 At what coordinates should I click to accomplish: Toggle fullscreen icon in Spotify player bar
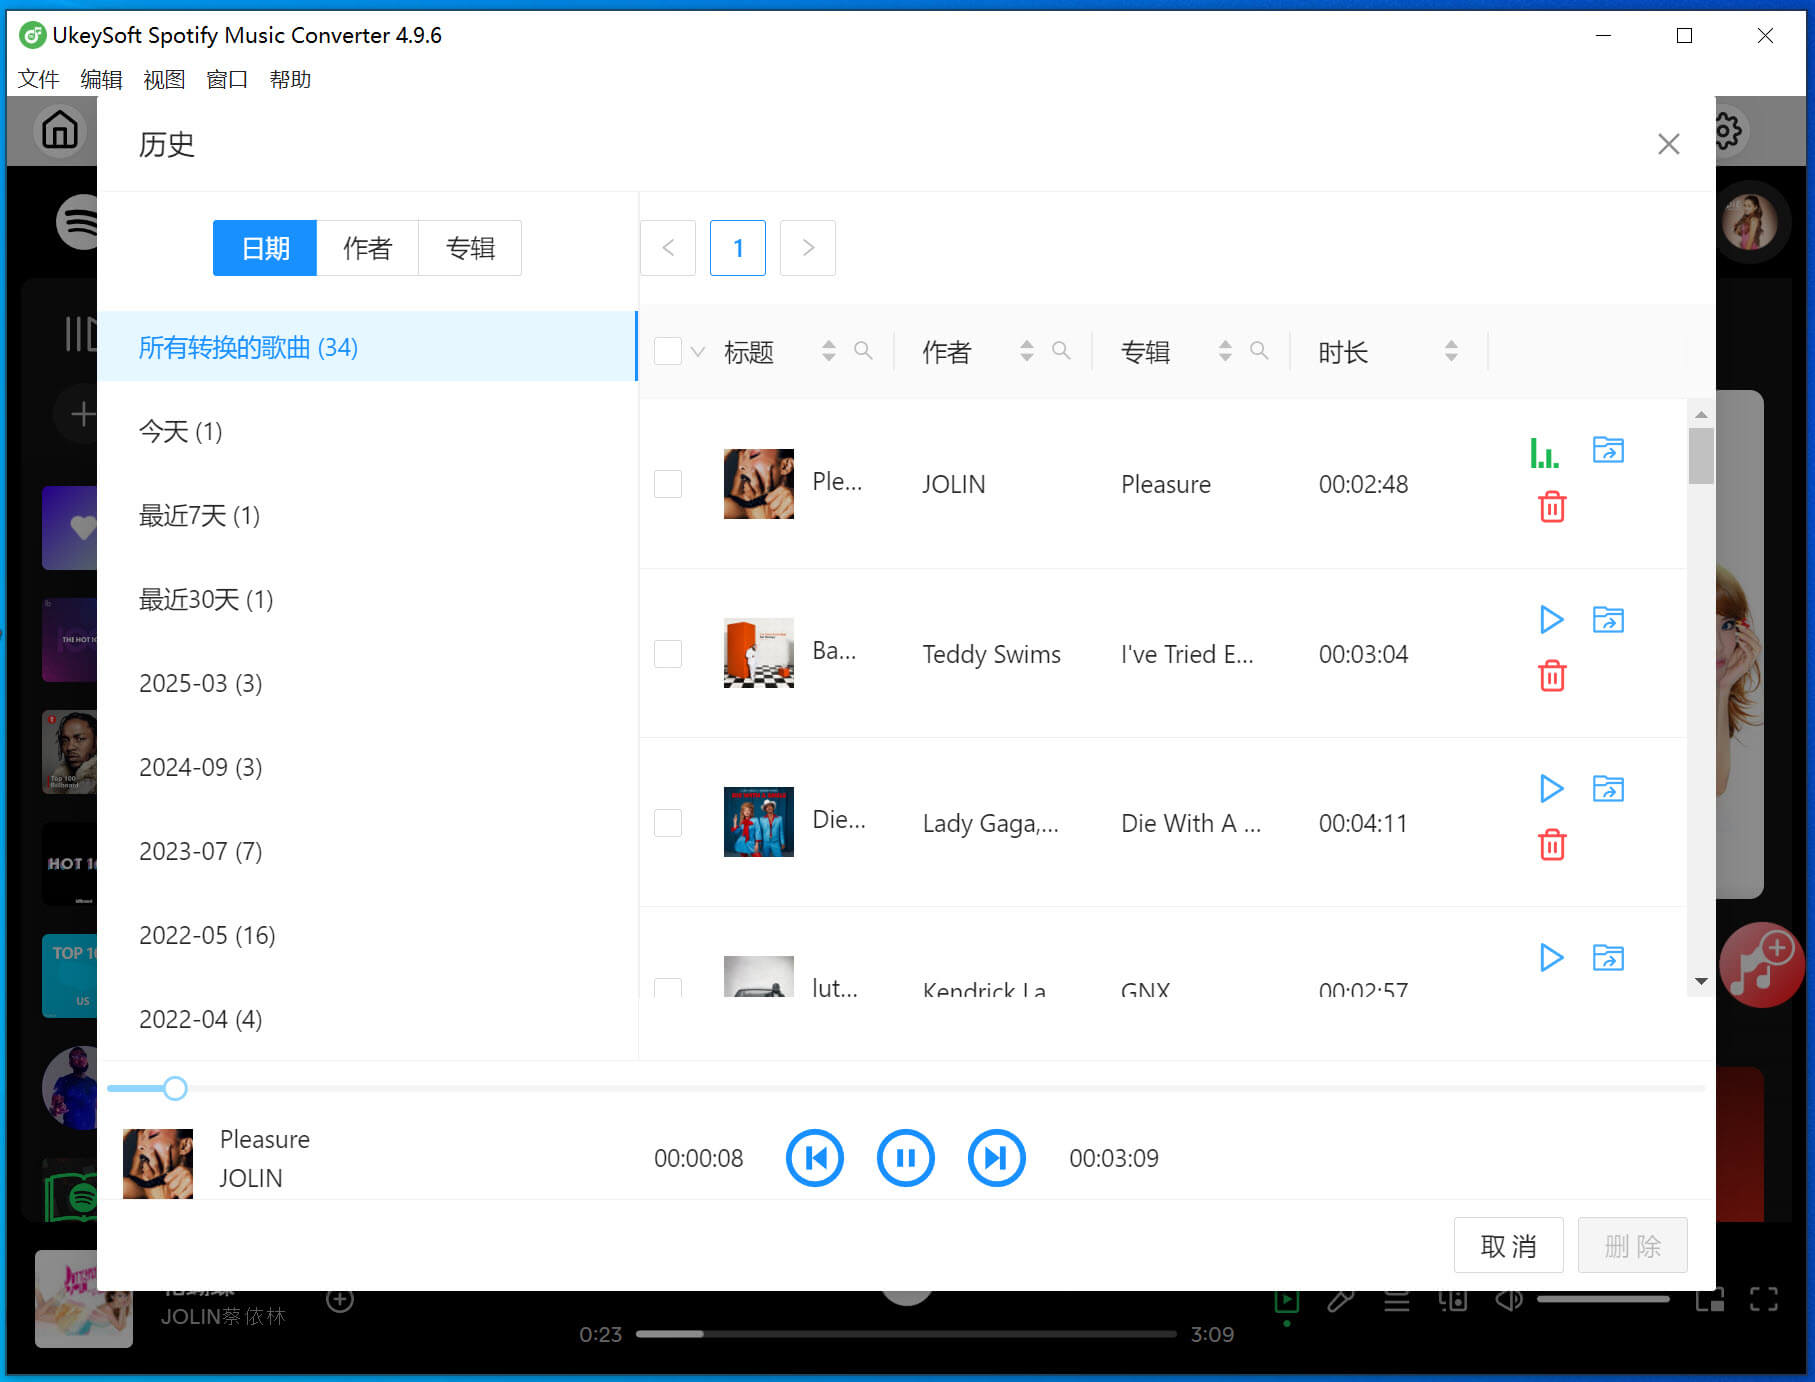tap(1764, 1299)
